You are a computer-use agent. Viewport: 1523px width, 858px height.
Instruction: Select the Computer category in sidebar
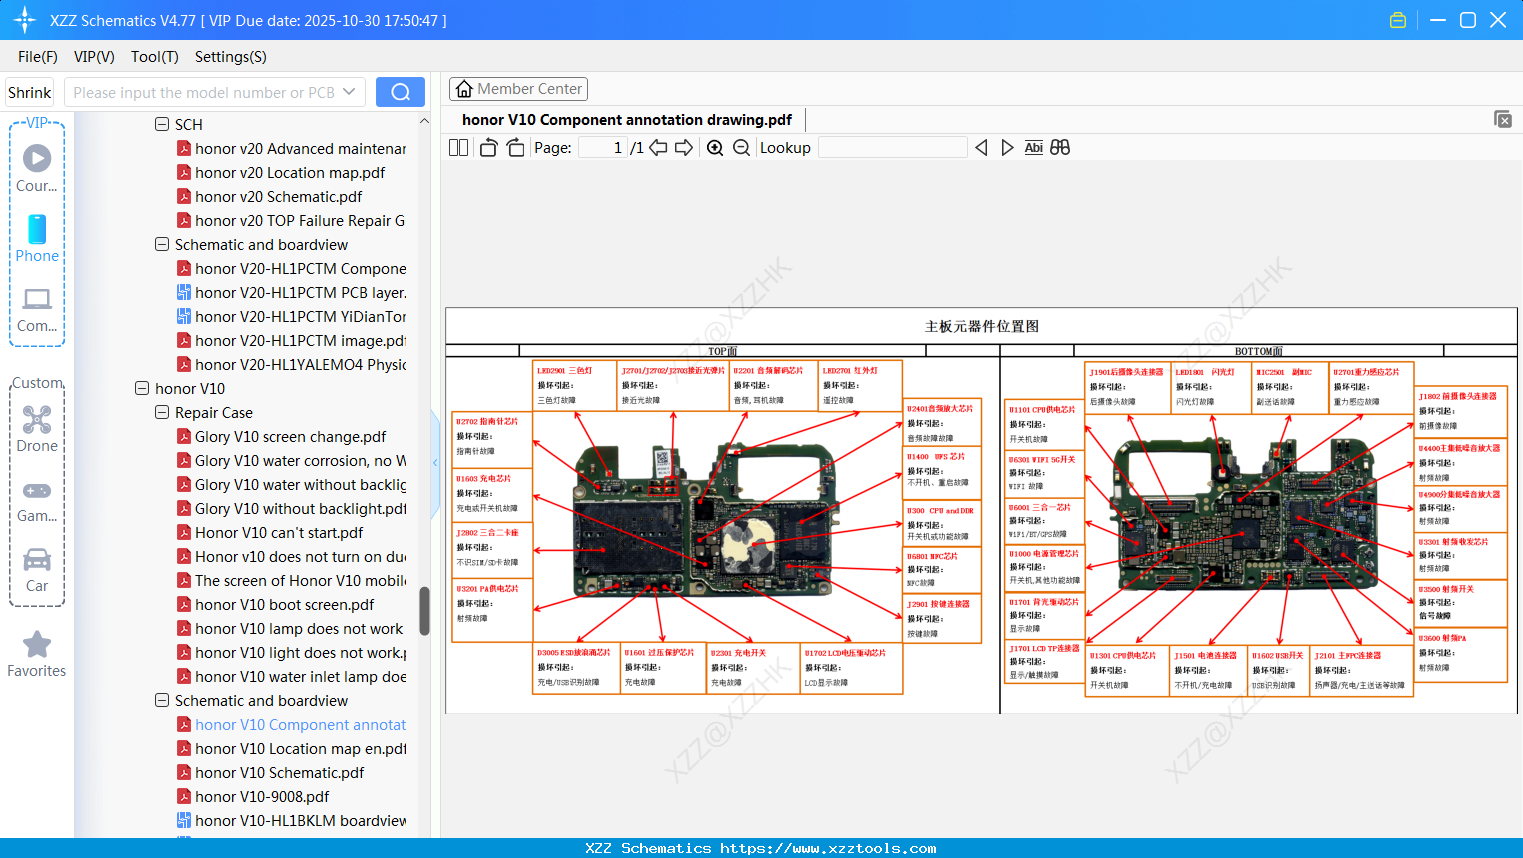37,309
